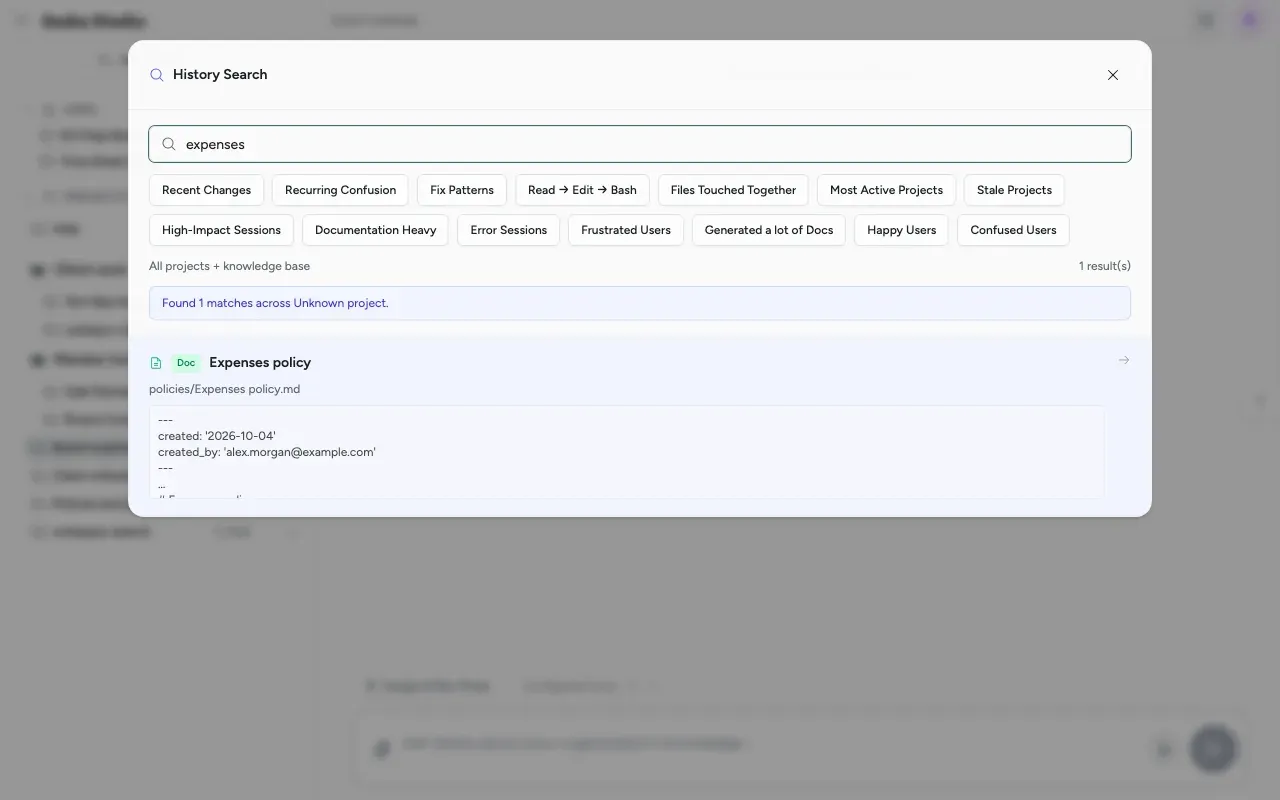
Task: Filter by Frustrated Users
Action: coord(626,230)
